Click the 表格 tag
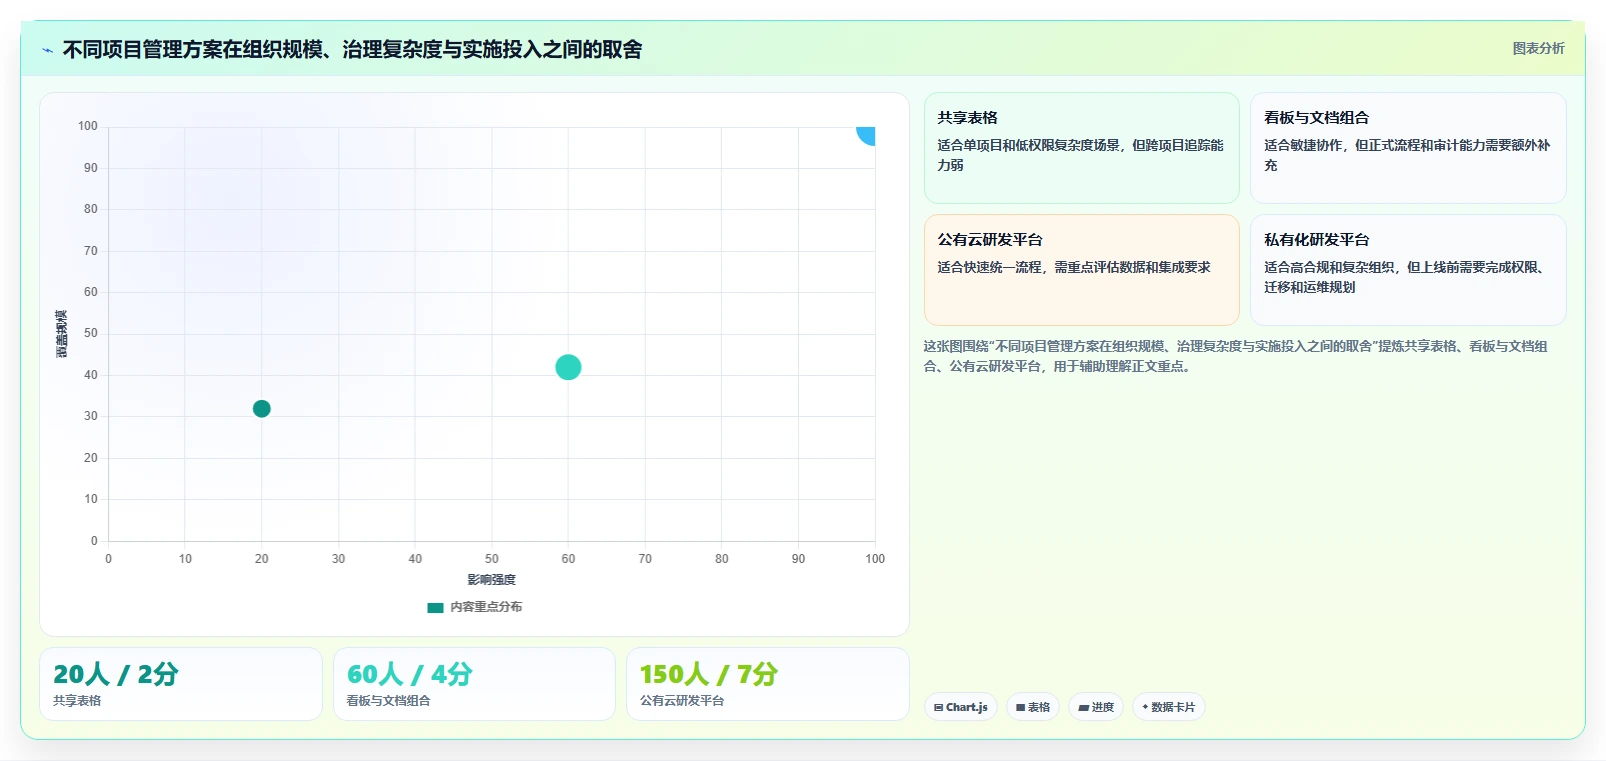The width and height of the screenshot is (1606, 761). coord(1033,707)
